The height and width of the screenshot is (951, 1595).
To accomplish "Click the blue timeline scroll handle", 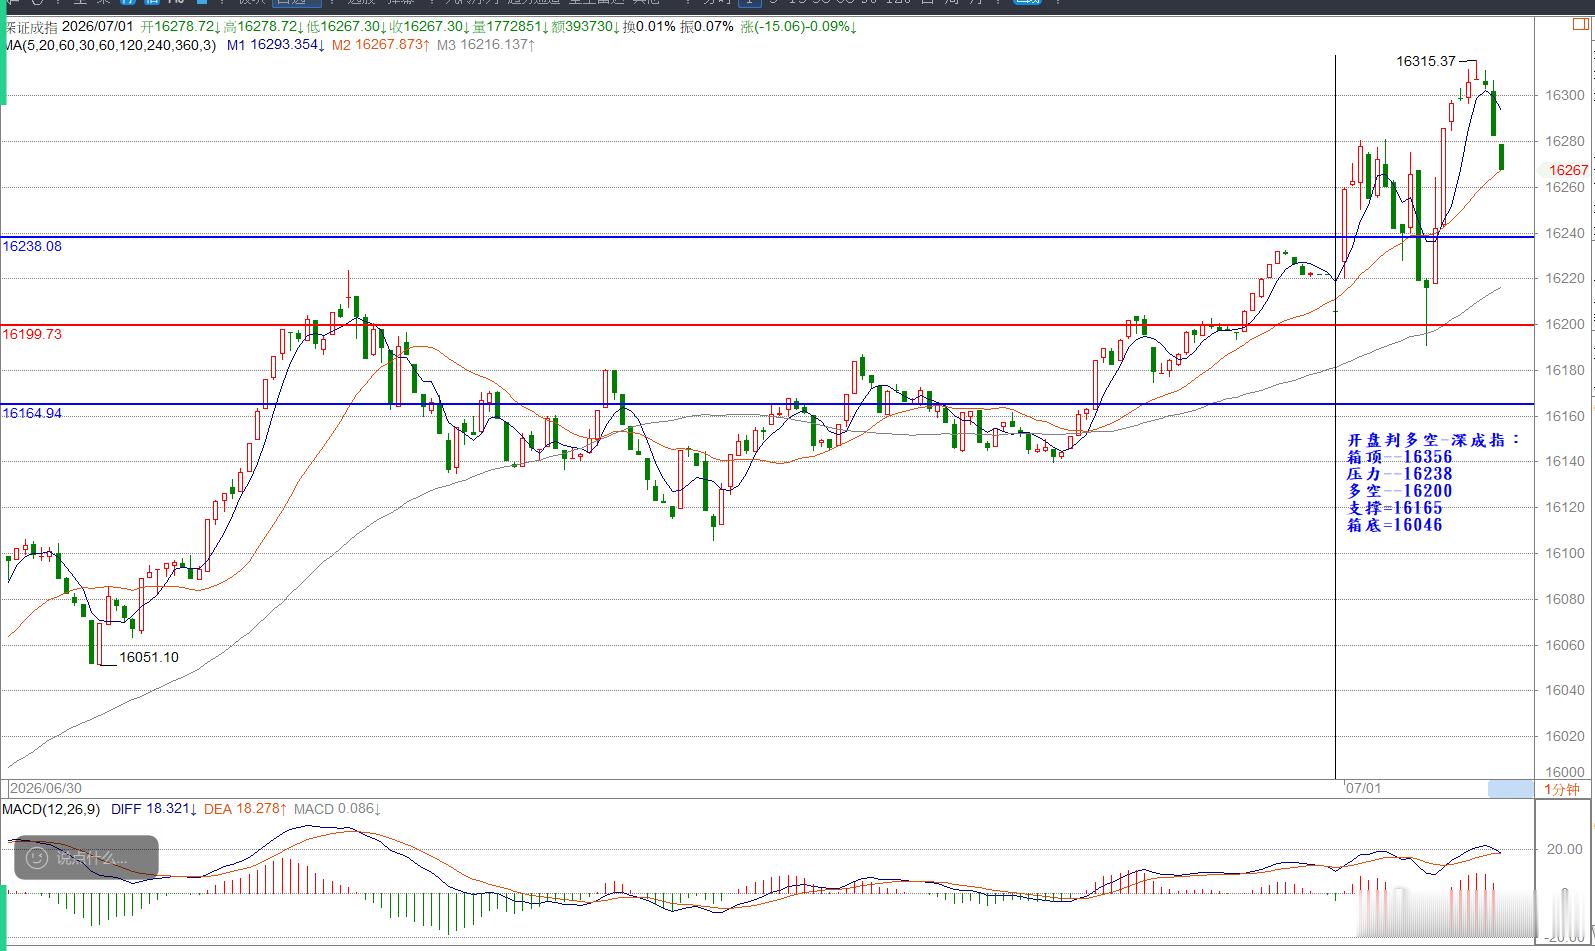I will coord(1510,789).
